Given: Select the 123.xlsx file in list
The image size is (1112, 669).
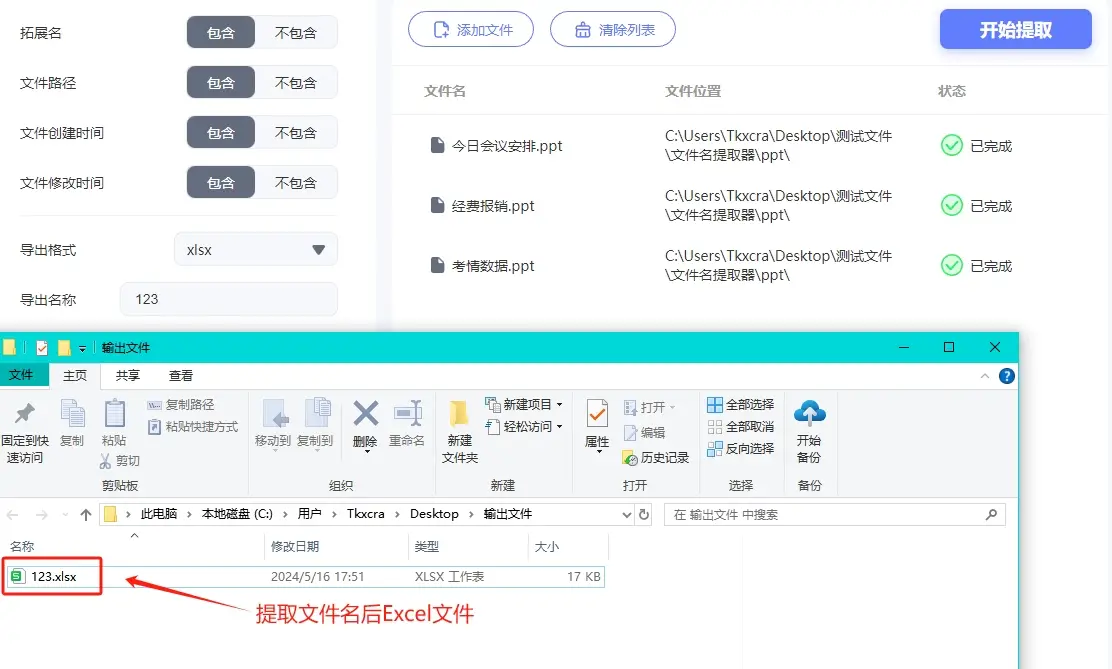Looking at the screenshot, I should (53, 577).
